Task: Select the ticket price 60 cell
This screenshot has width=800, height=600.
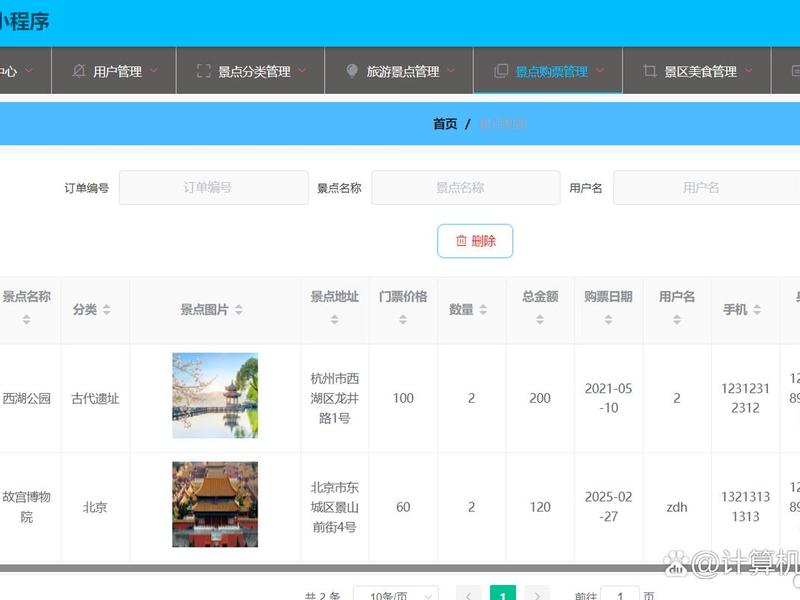Action: (x=403, y=507)
